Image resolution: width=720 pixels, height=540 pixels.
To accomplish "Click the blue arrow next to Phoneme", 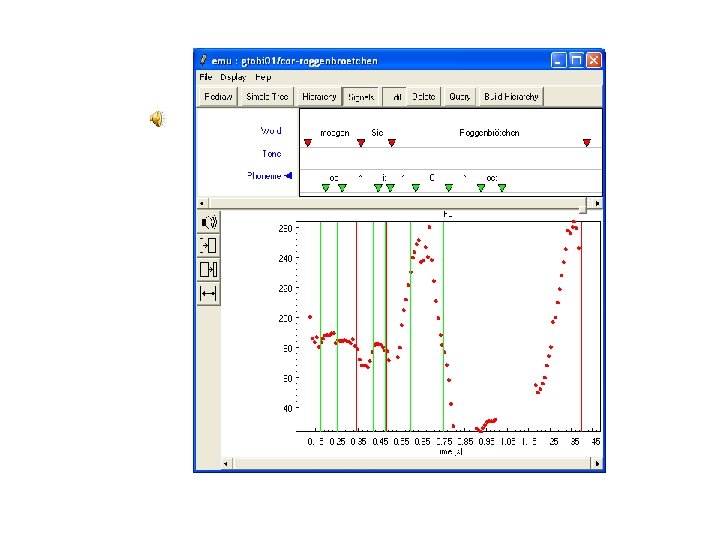I will tap(288, 175).
